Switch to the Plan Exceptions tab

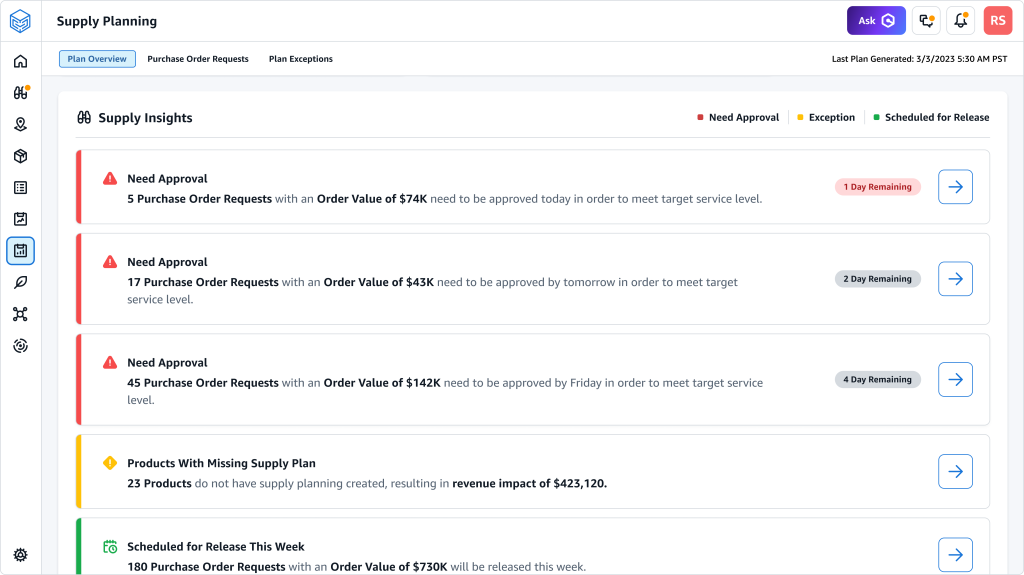[x=300, y=59]
